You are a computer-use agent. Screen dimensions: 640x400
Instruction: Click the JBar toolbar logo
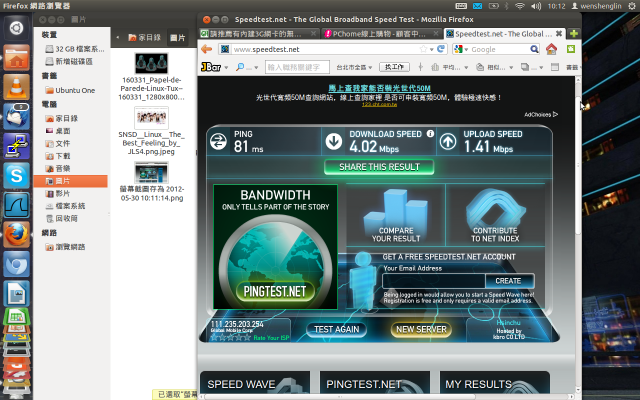click(x=211, y=67)
